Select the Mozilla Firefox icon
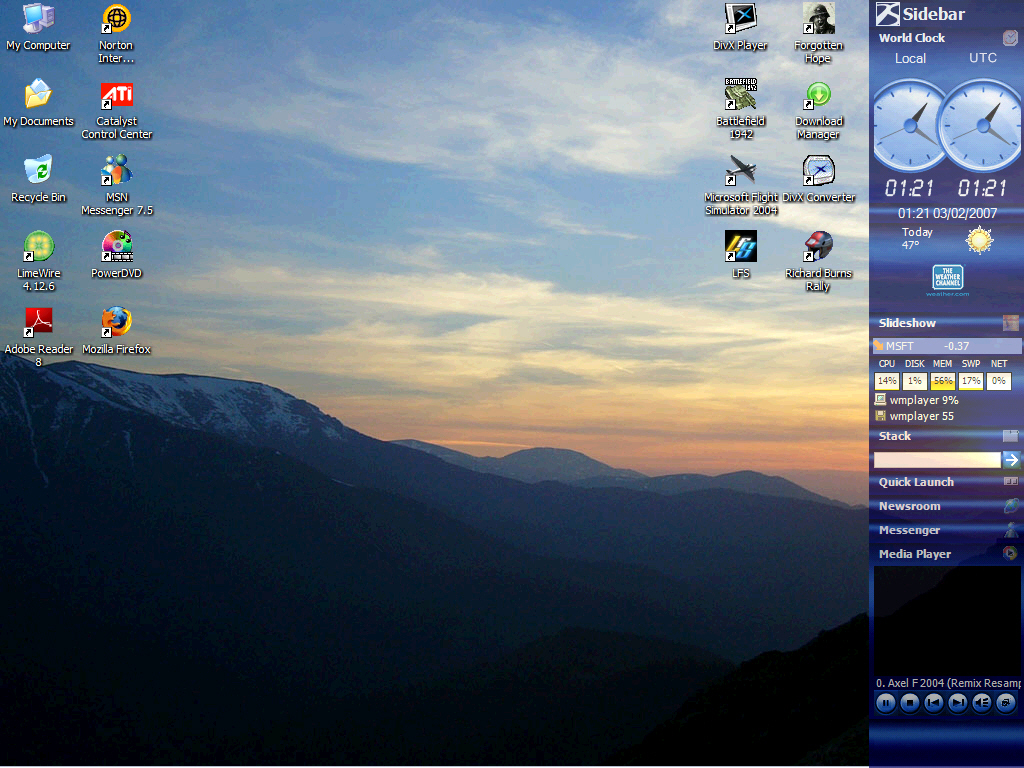This screenshot has height=768, width=1024. (x=117, y=331)
